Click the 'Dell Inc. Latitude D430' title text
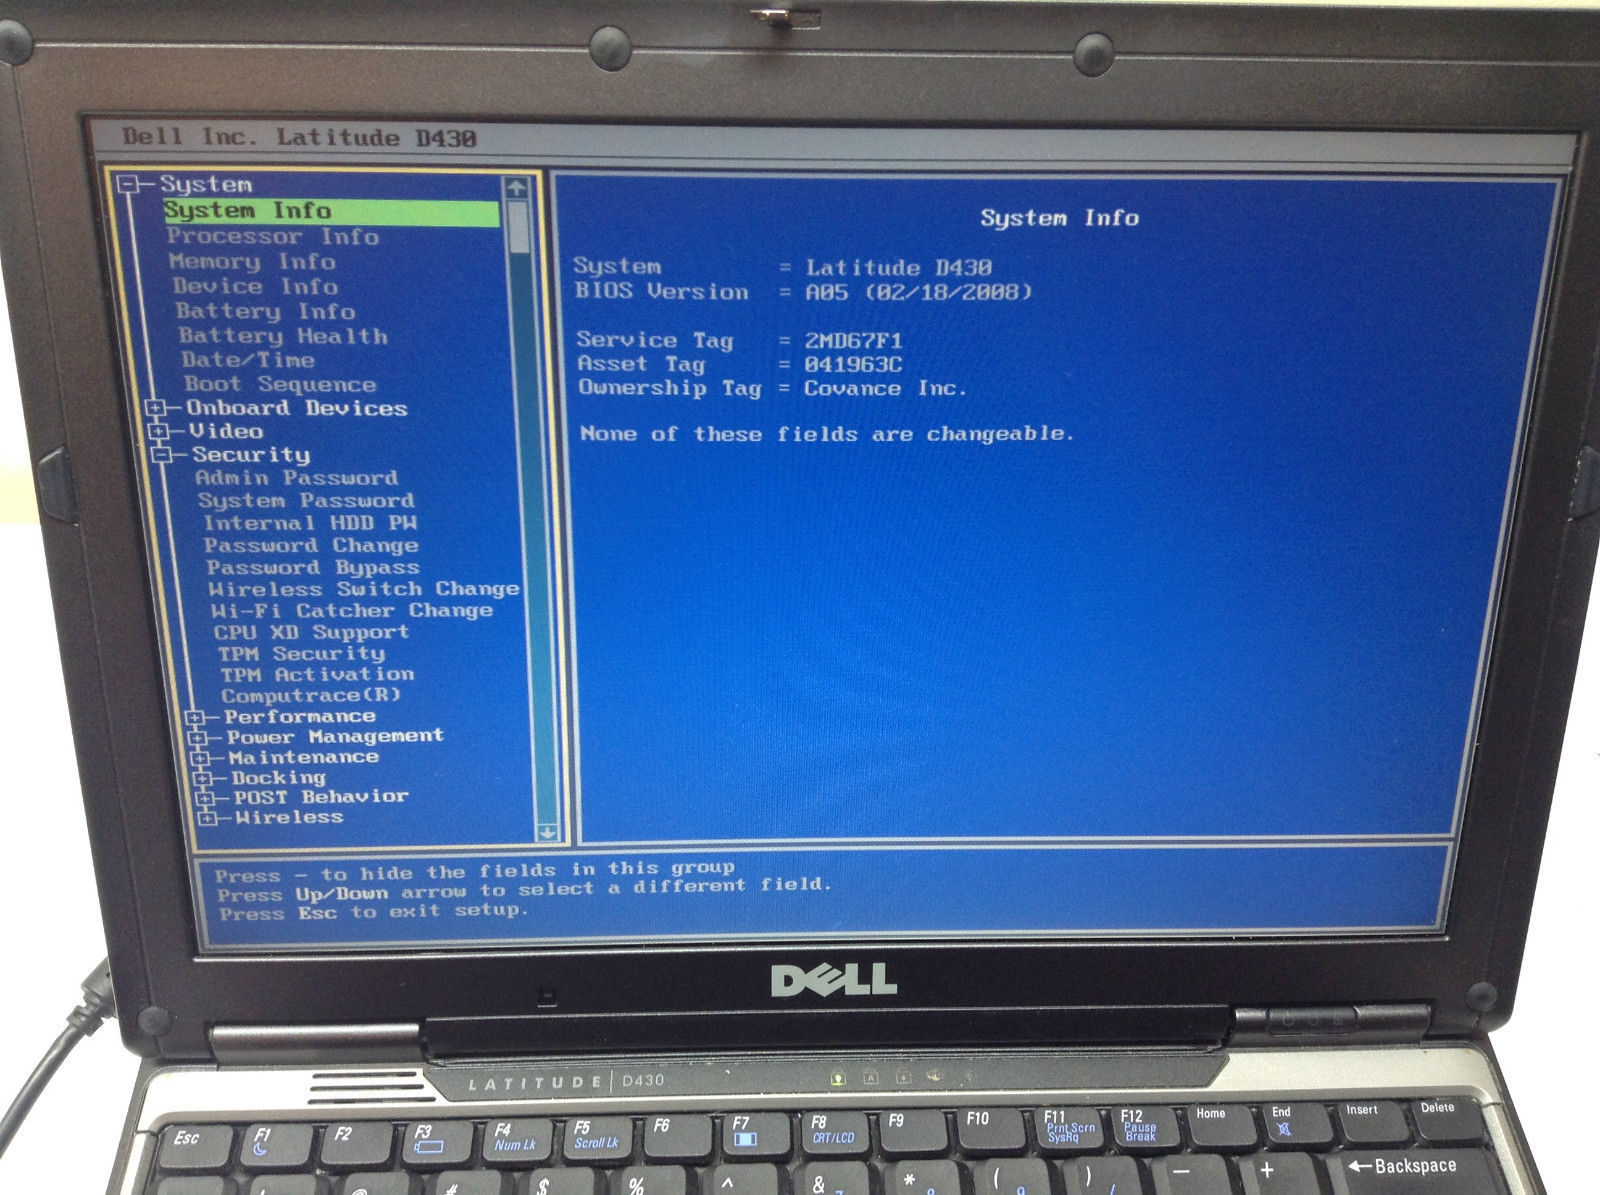 299,137
